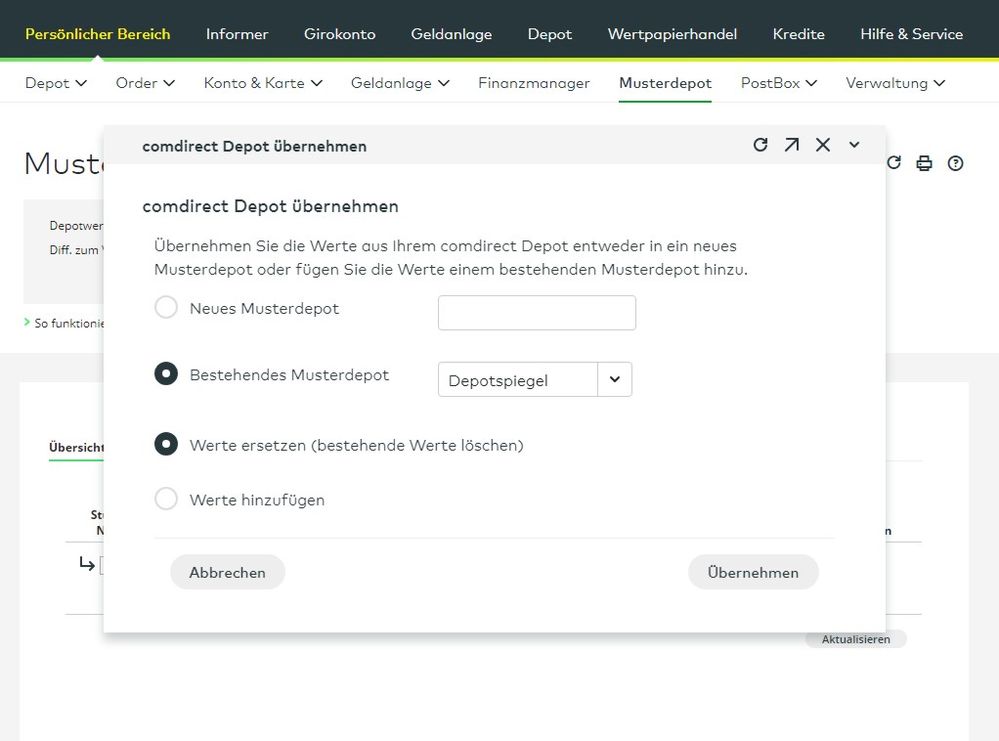Open the page help question mark icon
999x741 pixels.
tap(955, 163)
